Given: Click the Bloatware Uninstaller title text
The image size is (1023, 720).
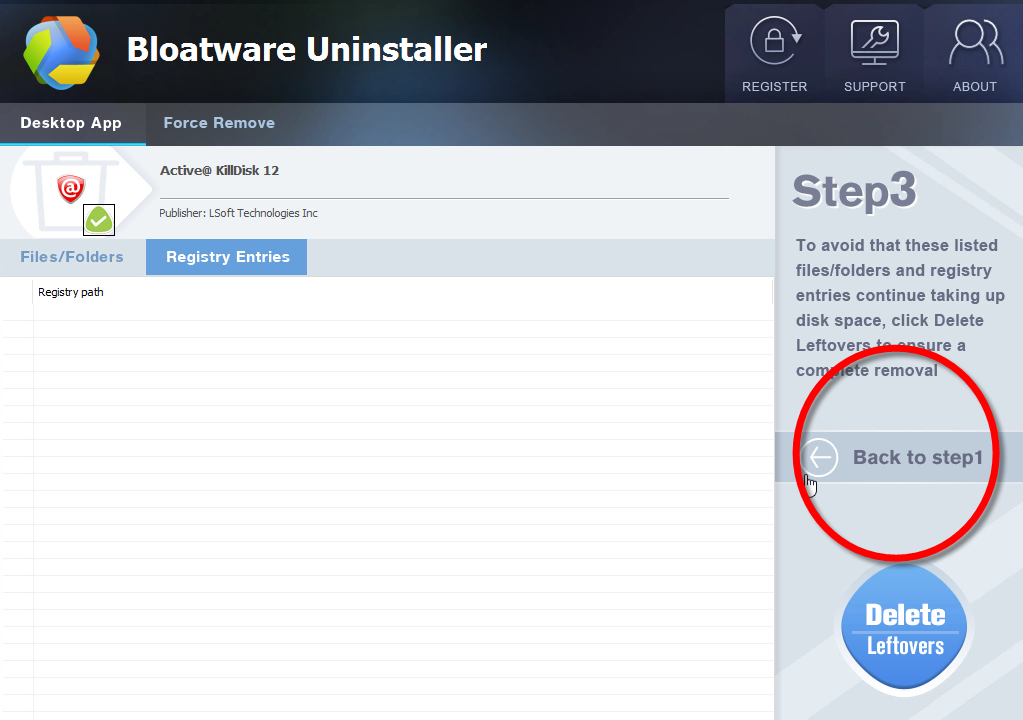Looking at the screenshot, I should pos(307,50).
